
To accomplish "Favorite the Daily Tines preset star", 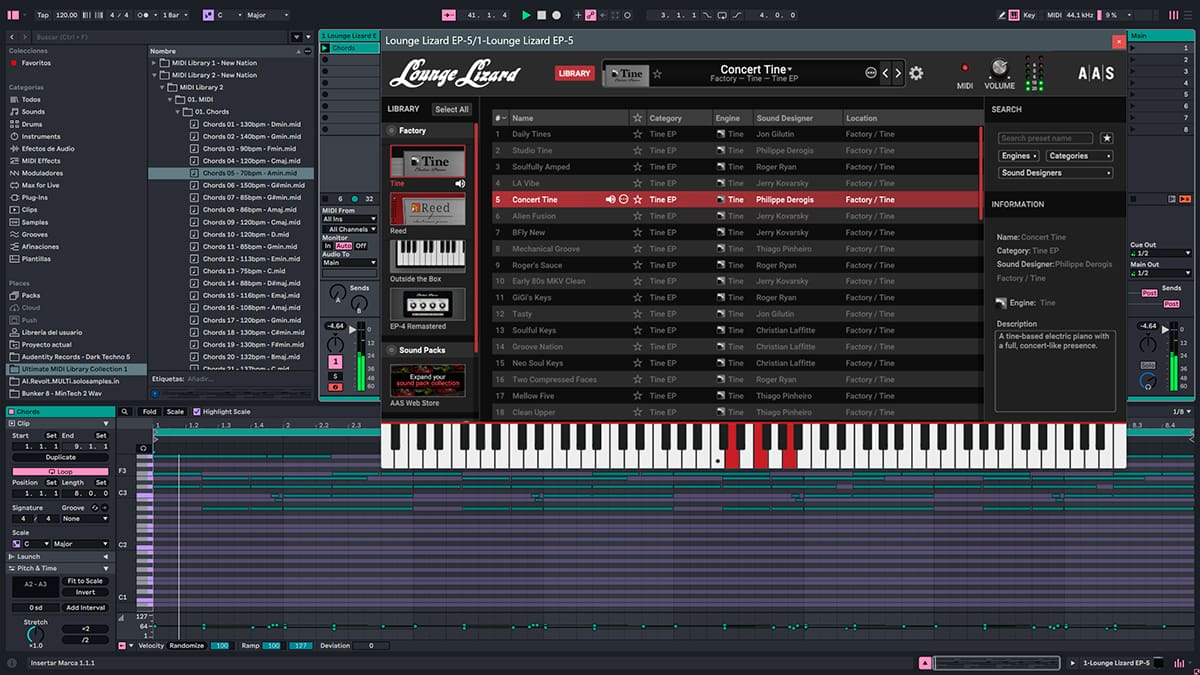I will [x=637, y=134].
